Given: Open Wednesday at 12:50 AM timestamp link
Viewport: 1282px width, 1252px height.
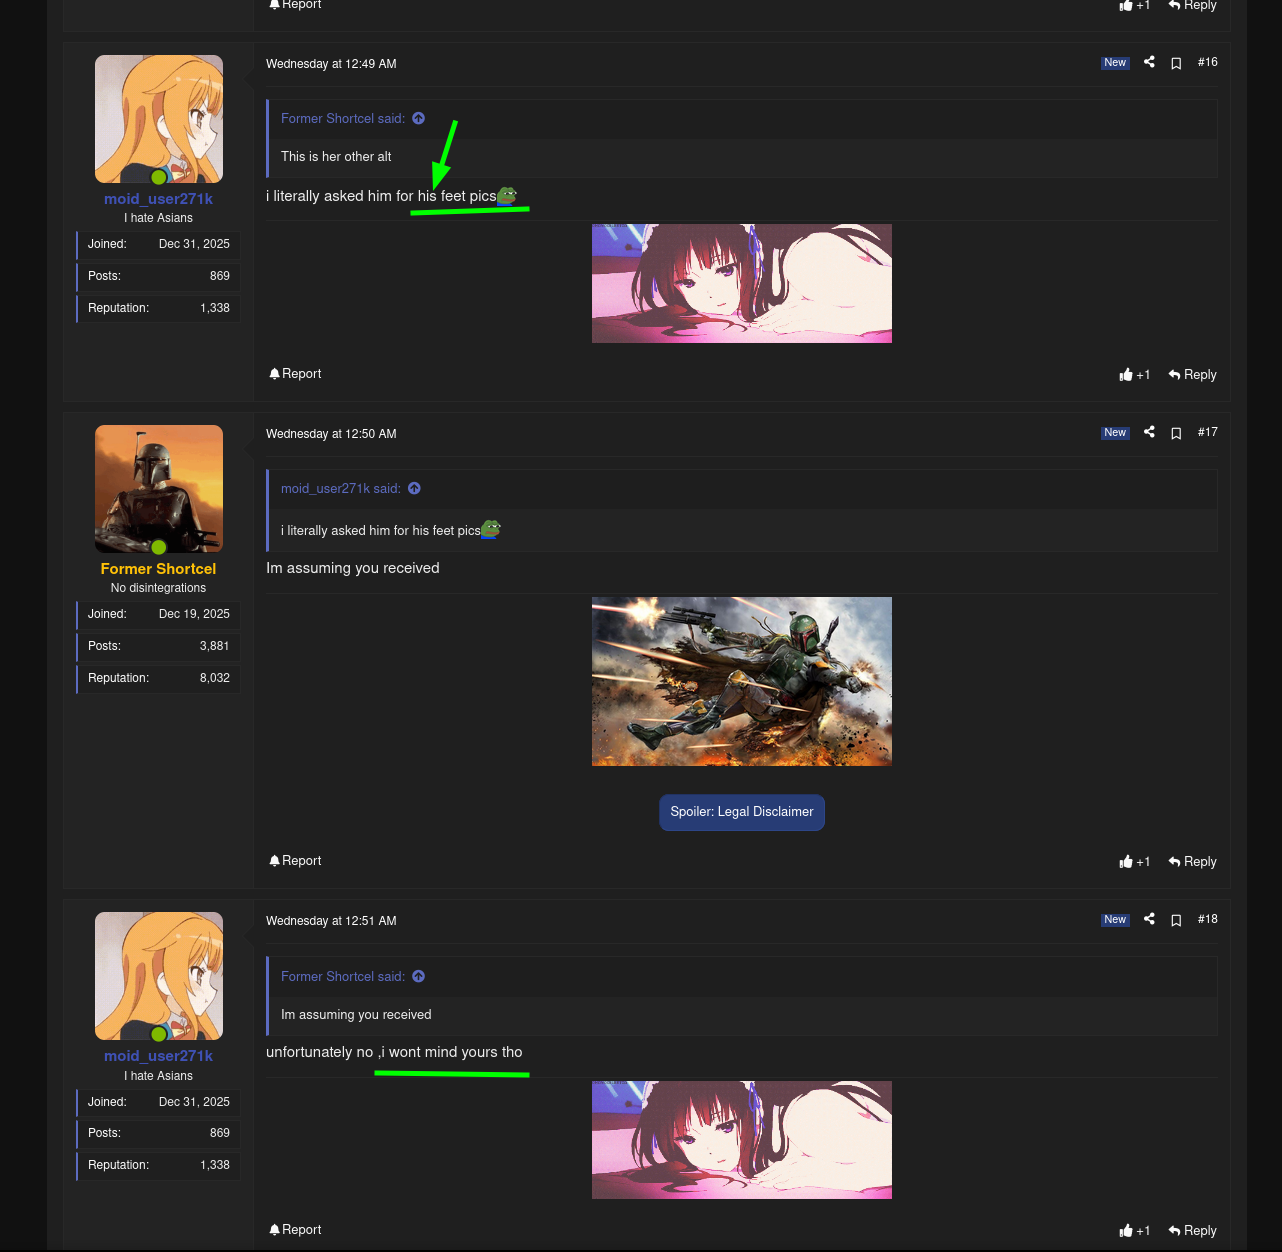Looking at the screenshot, I should [x=331, y=434].
